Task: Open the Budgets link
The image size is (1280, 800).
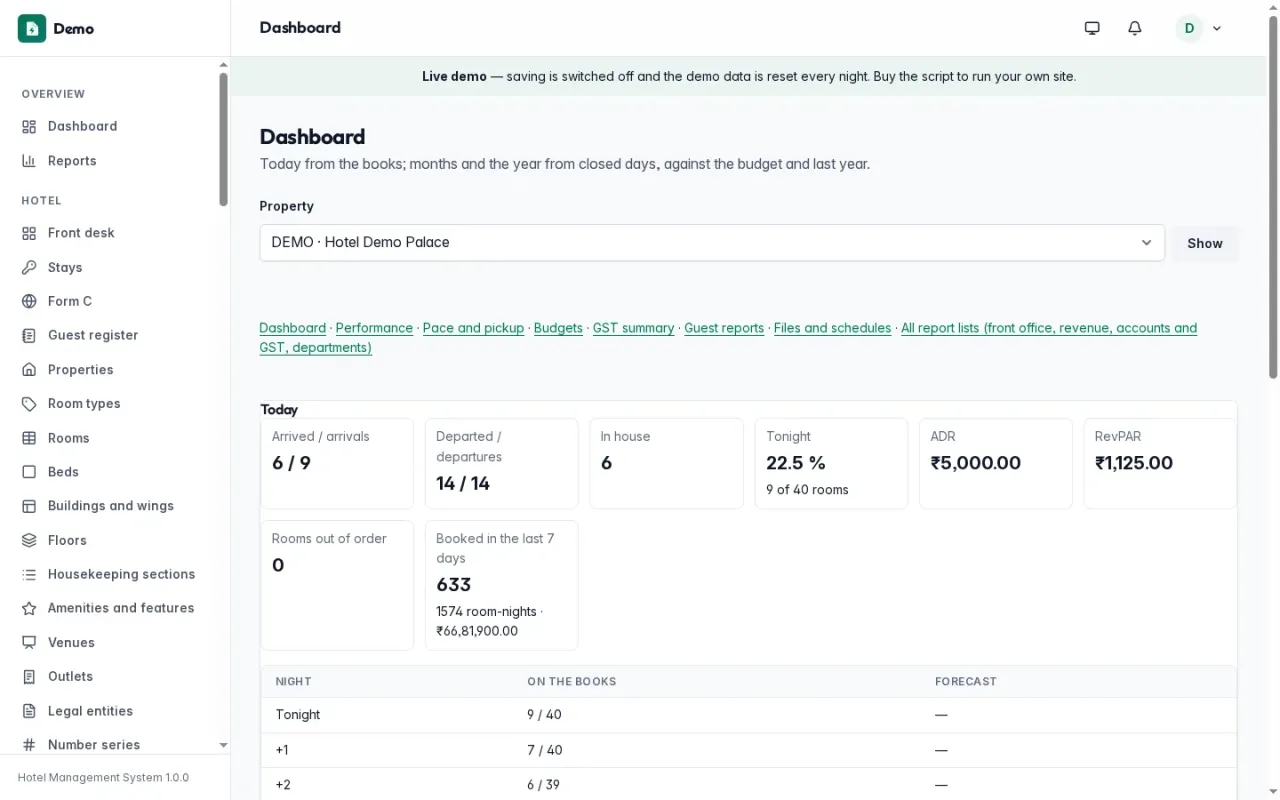Action: [x=558, y=328]
